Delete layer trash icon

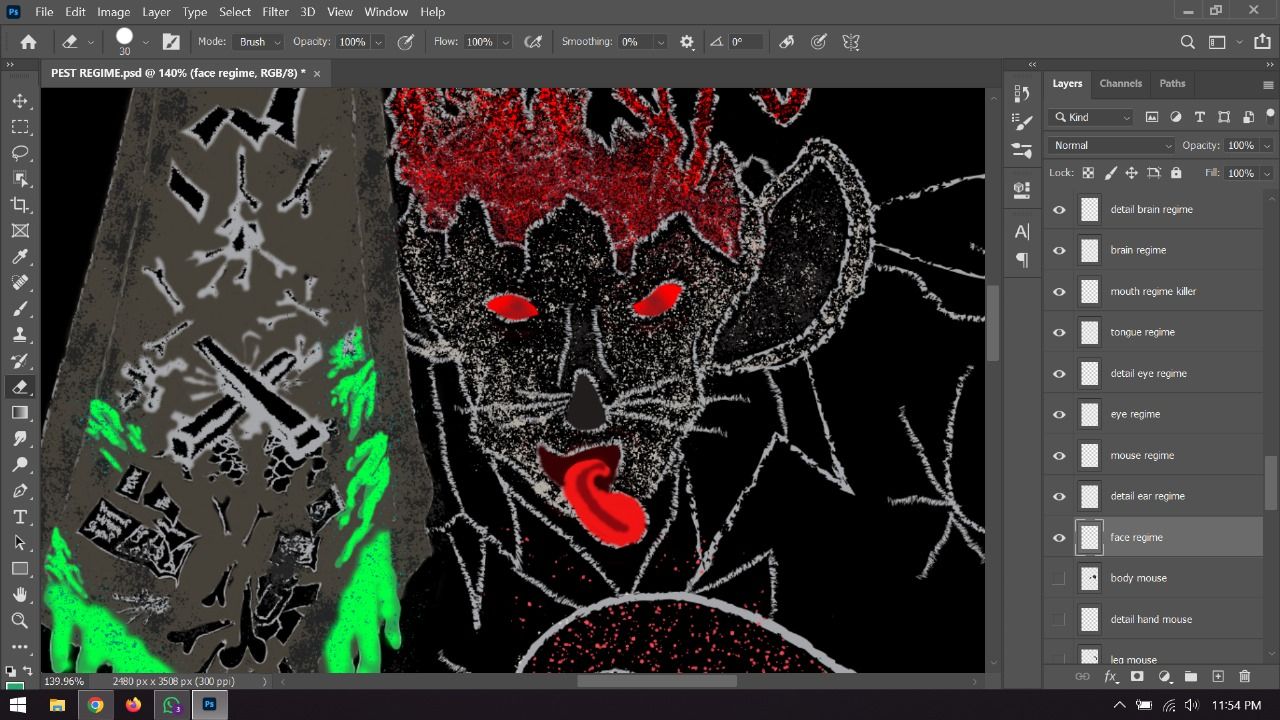pos(1245,677)
